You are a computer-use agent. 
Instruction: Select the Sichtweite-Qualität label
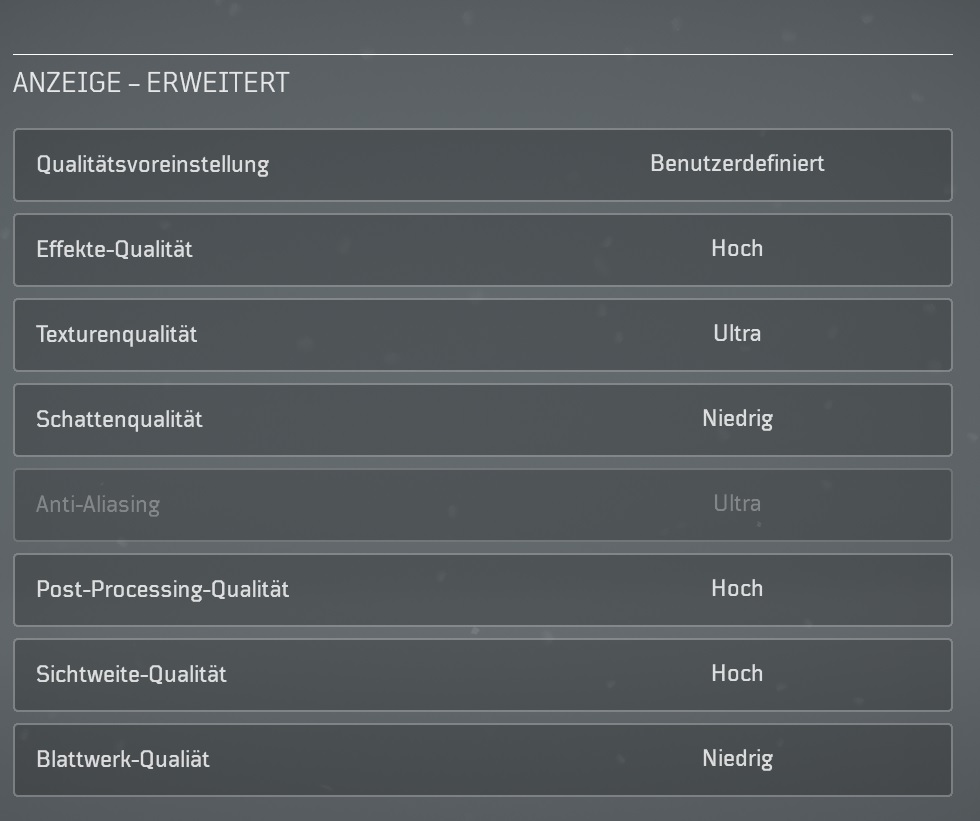coord(131,674)
